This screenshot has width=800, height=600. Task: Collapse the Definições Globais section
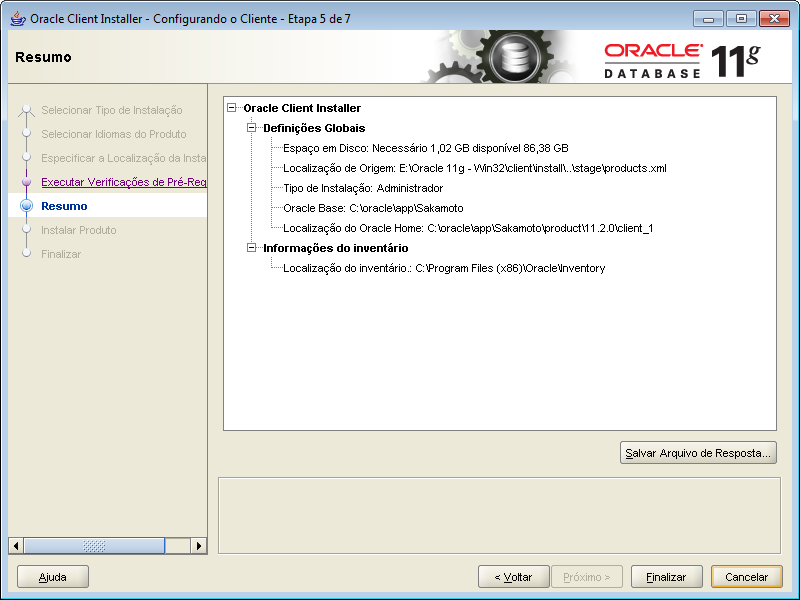(x=252, y=128)
